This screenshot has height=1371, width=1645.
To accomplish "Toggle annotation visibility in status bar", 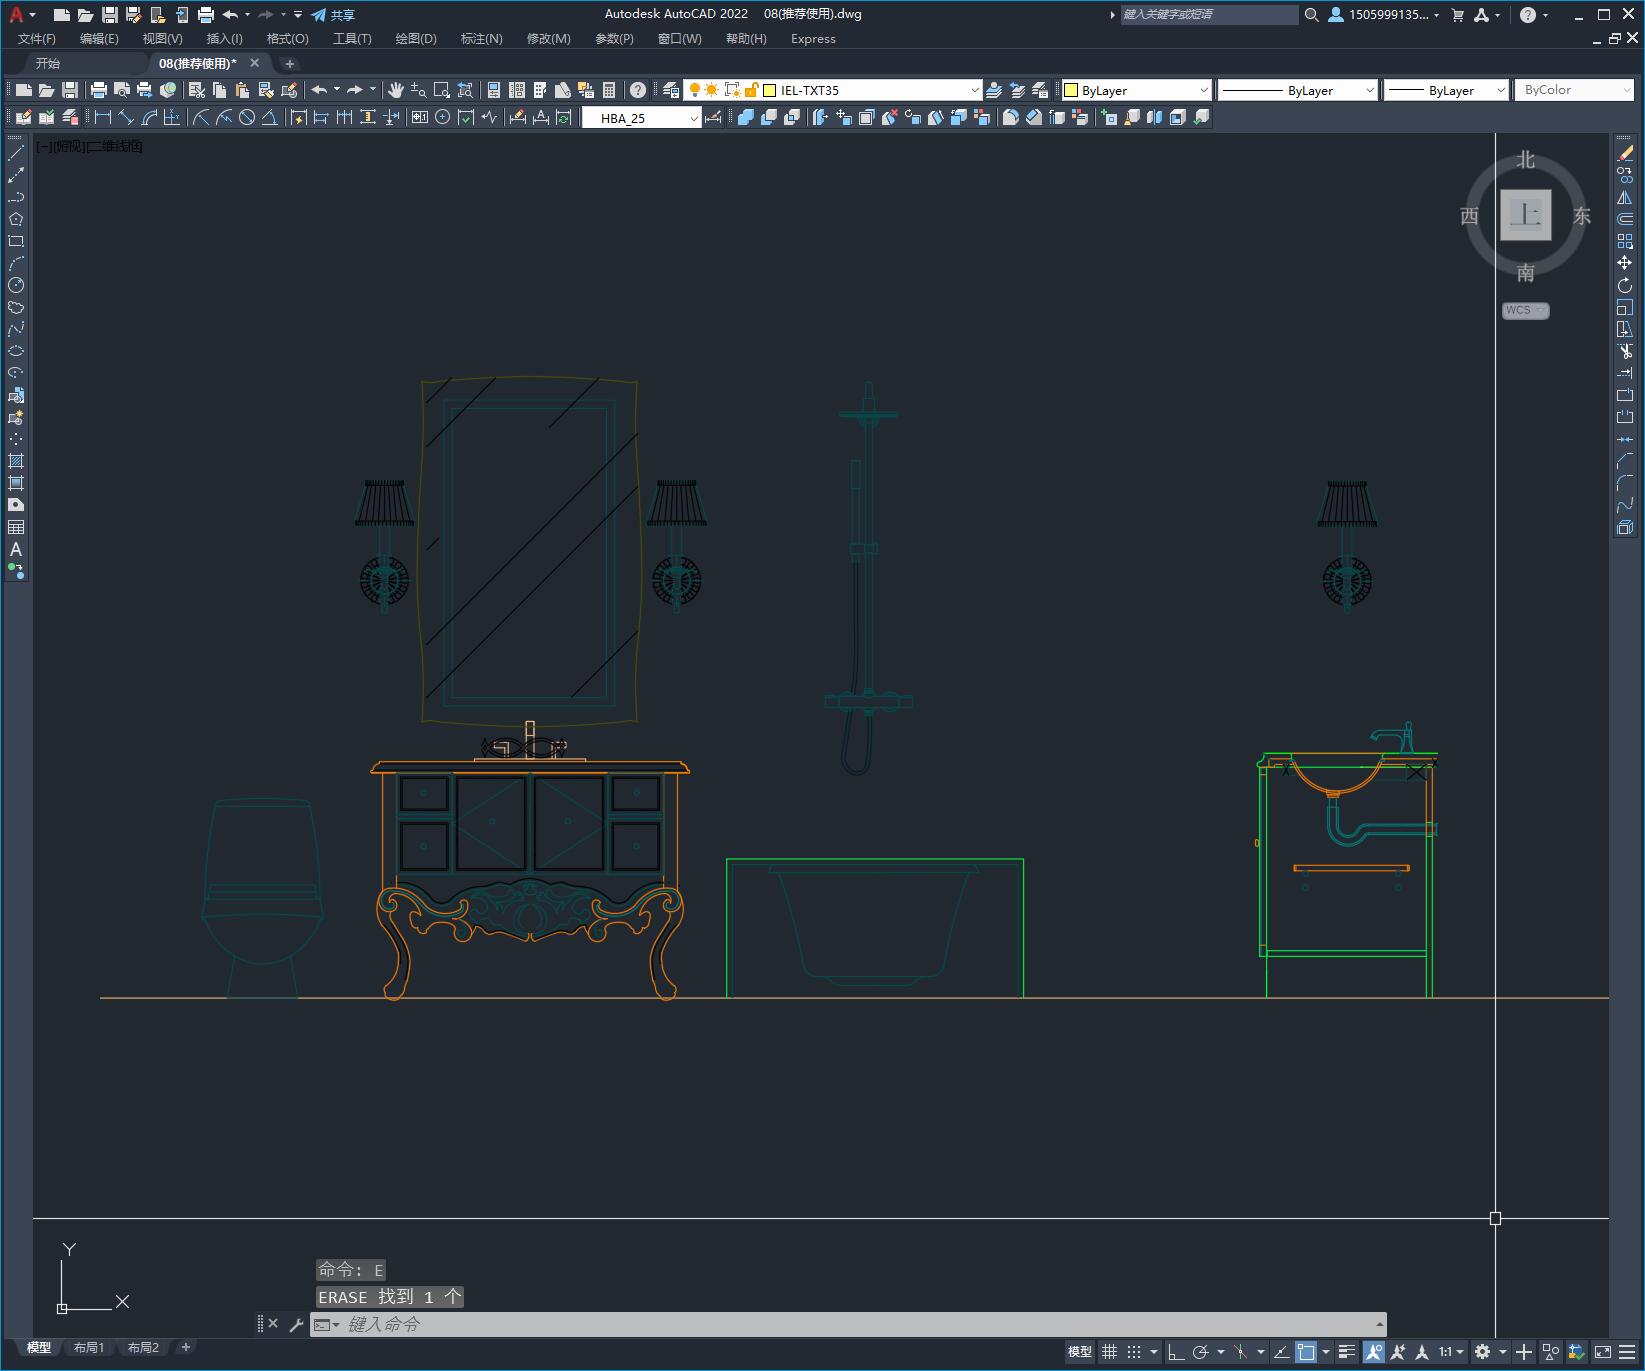I will (x=1374, y=1352).
